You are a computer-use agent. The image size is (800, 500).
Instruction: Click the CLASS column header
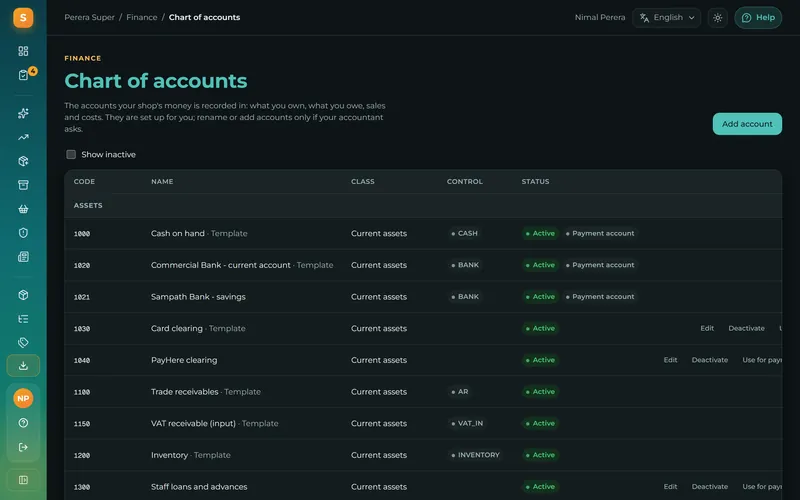(x=362, y=182)
